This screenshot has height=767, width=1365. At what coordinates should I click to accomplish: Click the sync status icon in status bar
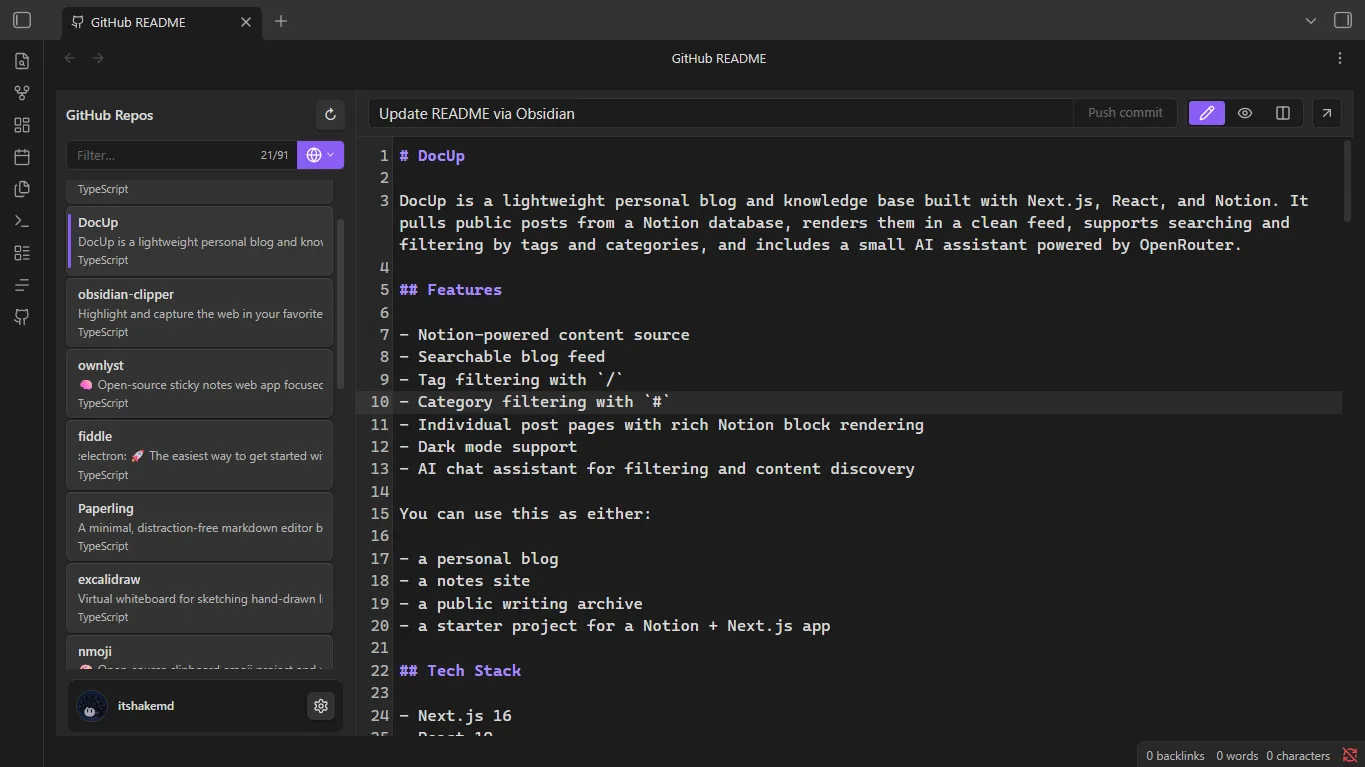(1349, 755)
